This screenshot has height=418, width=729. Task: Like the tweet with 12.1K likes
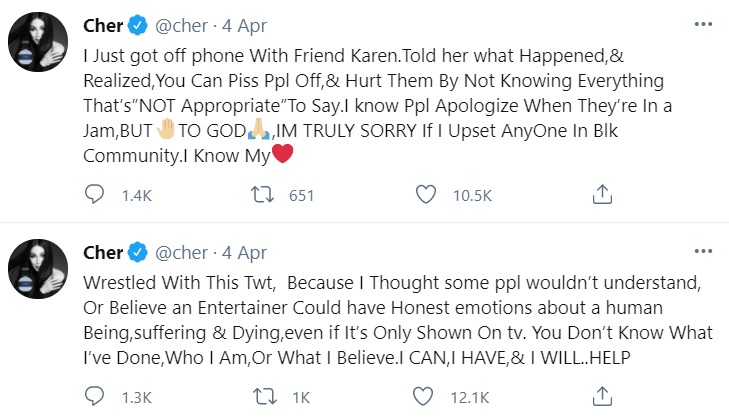click(427, 397)
